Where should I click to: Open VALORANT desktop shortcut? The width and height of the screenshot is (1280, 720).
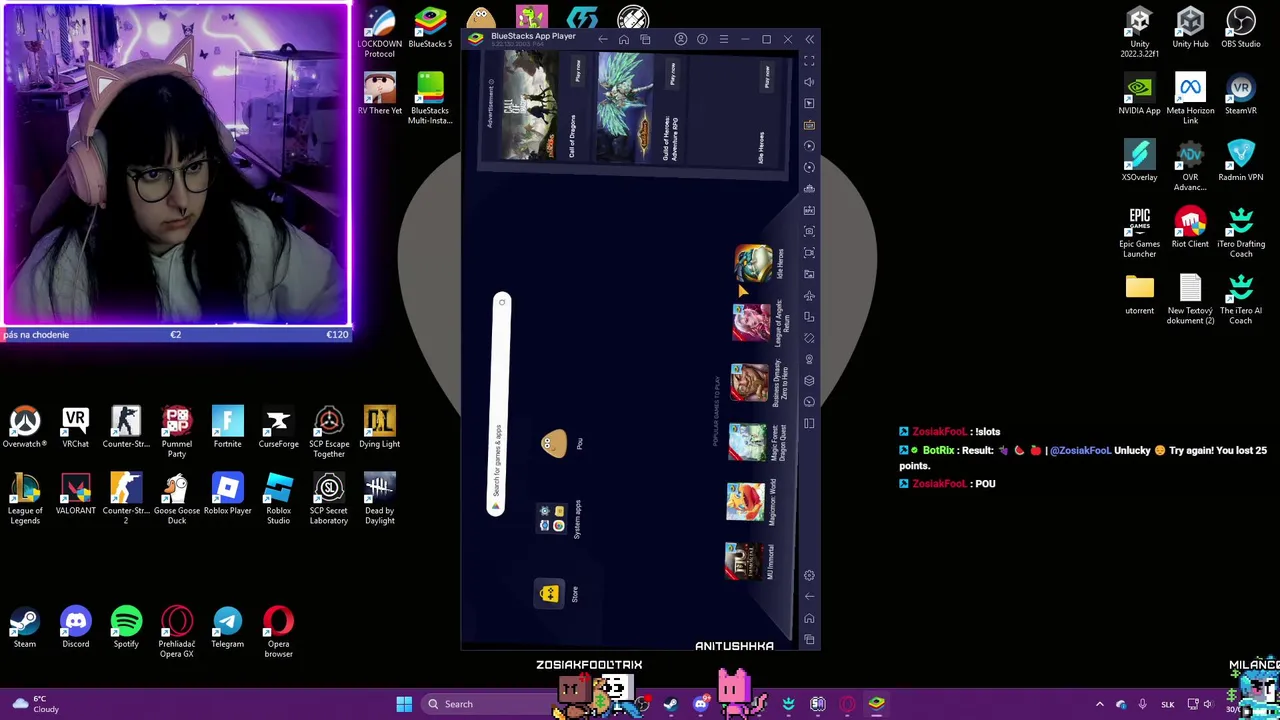(x=75, y=494)
